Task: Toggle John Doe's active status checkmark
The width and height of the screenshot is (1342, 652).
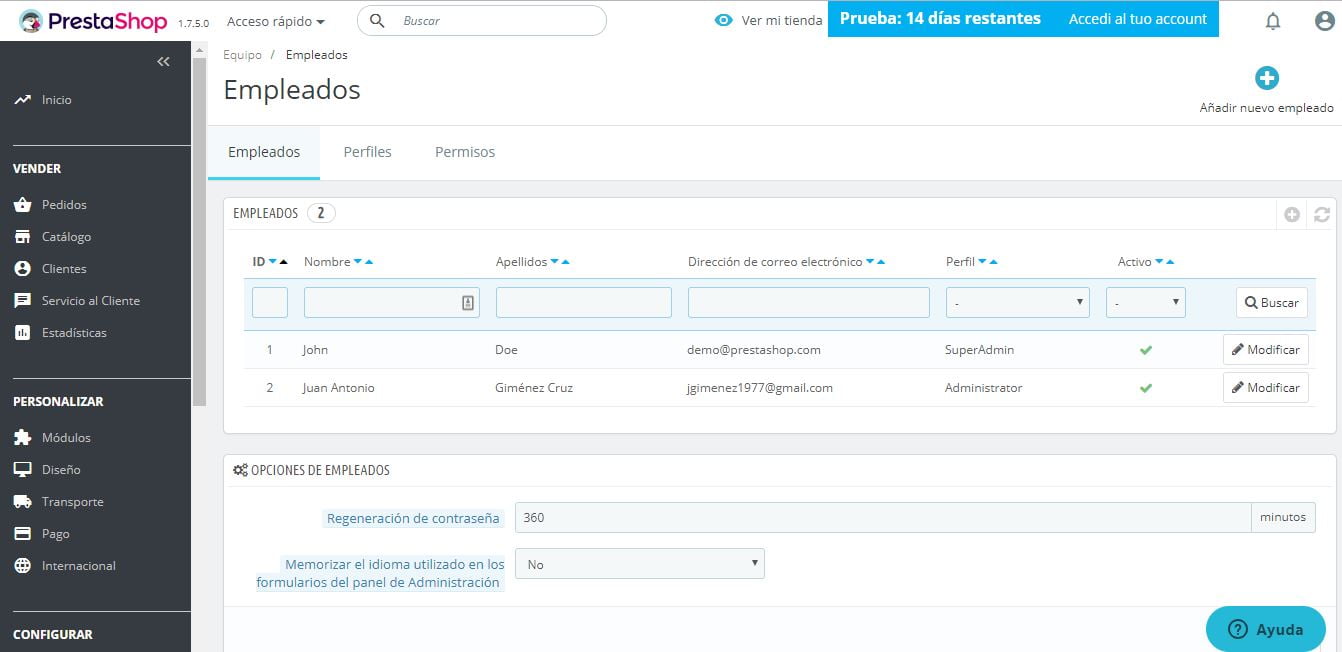Action: point(1146,349)
